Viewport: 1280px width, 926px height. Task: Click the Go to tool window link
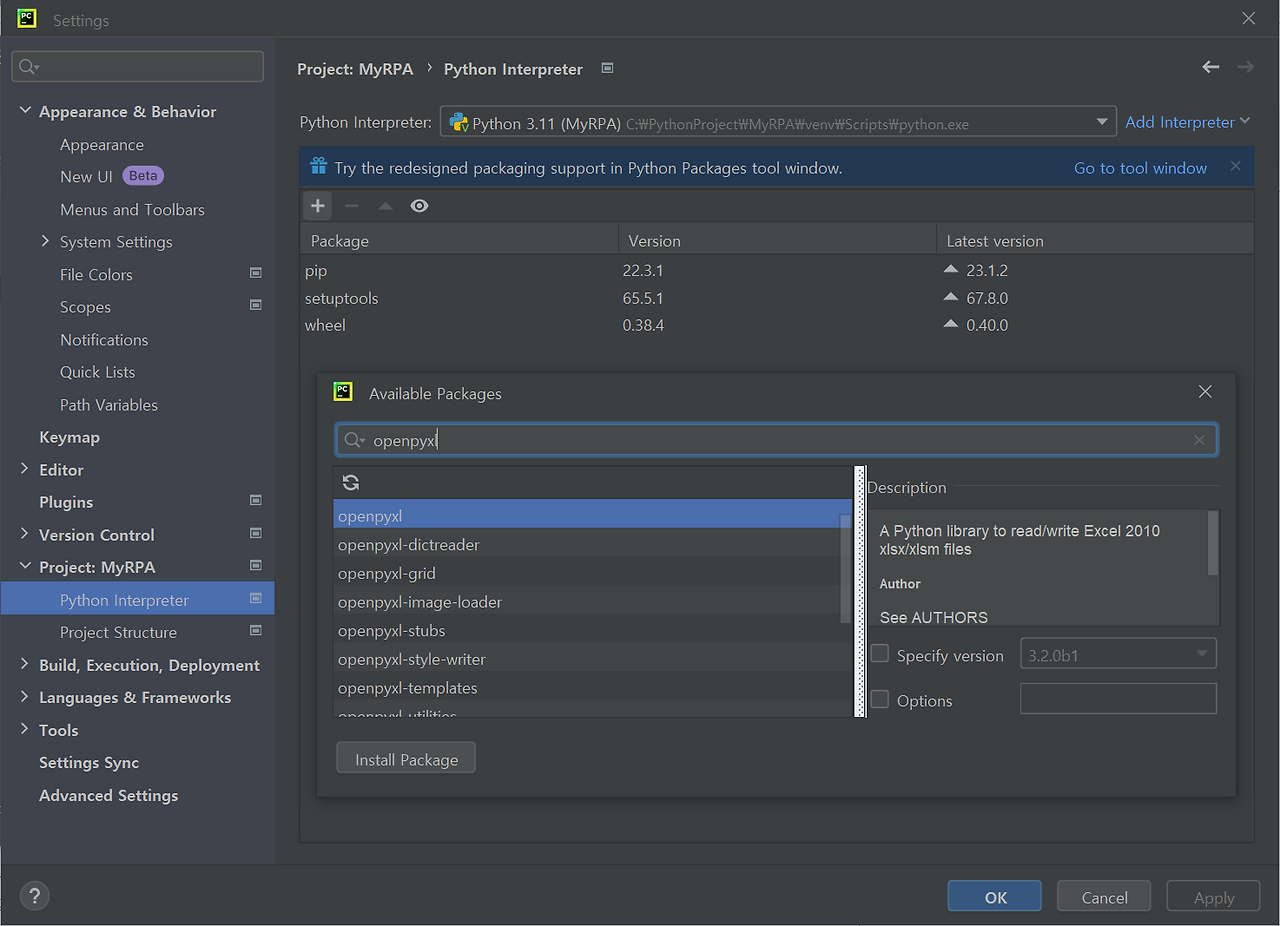click(1140, 168)
